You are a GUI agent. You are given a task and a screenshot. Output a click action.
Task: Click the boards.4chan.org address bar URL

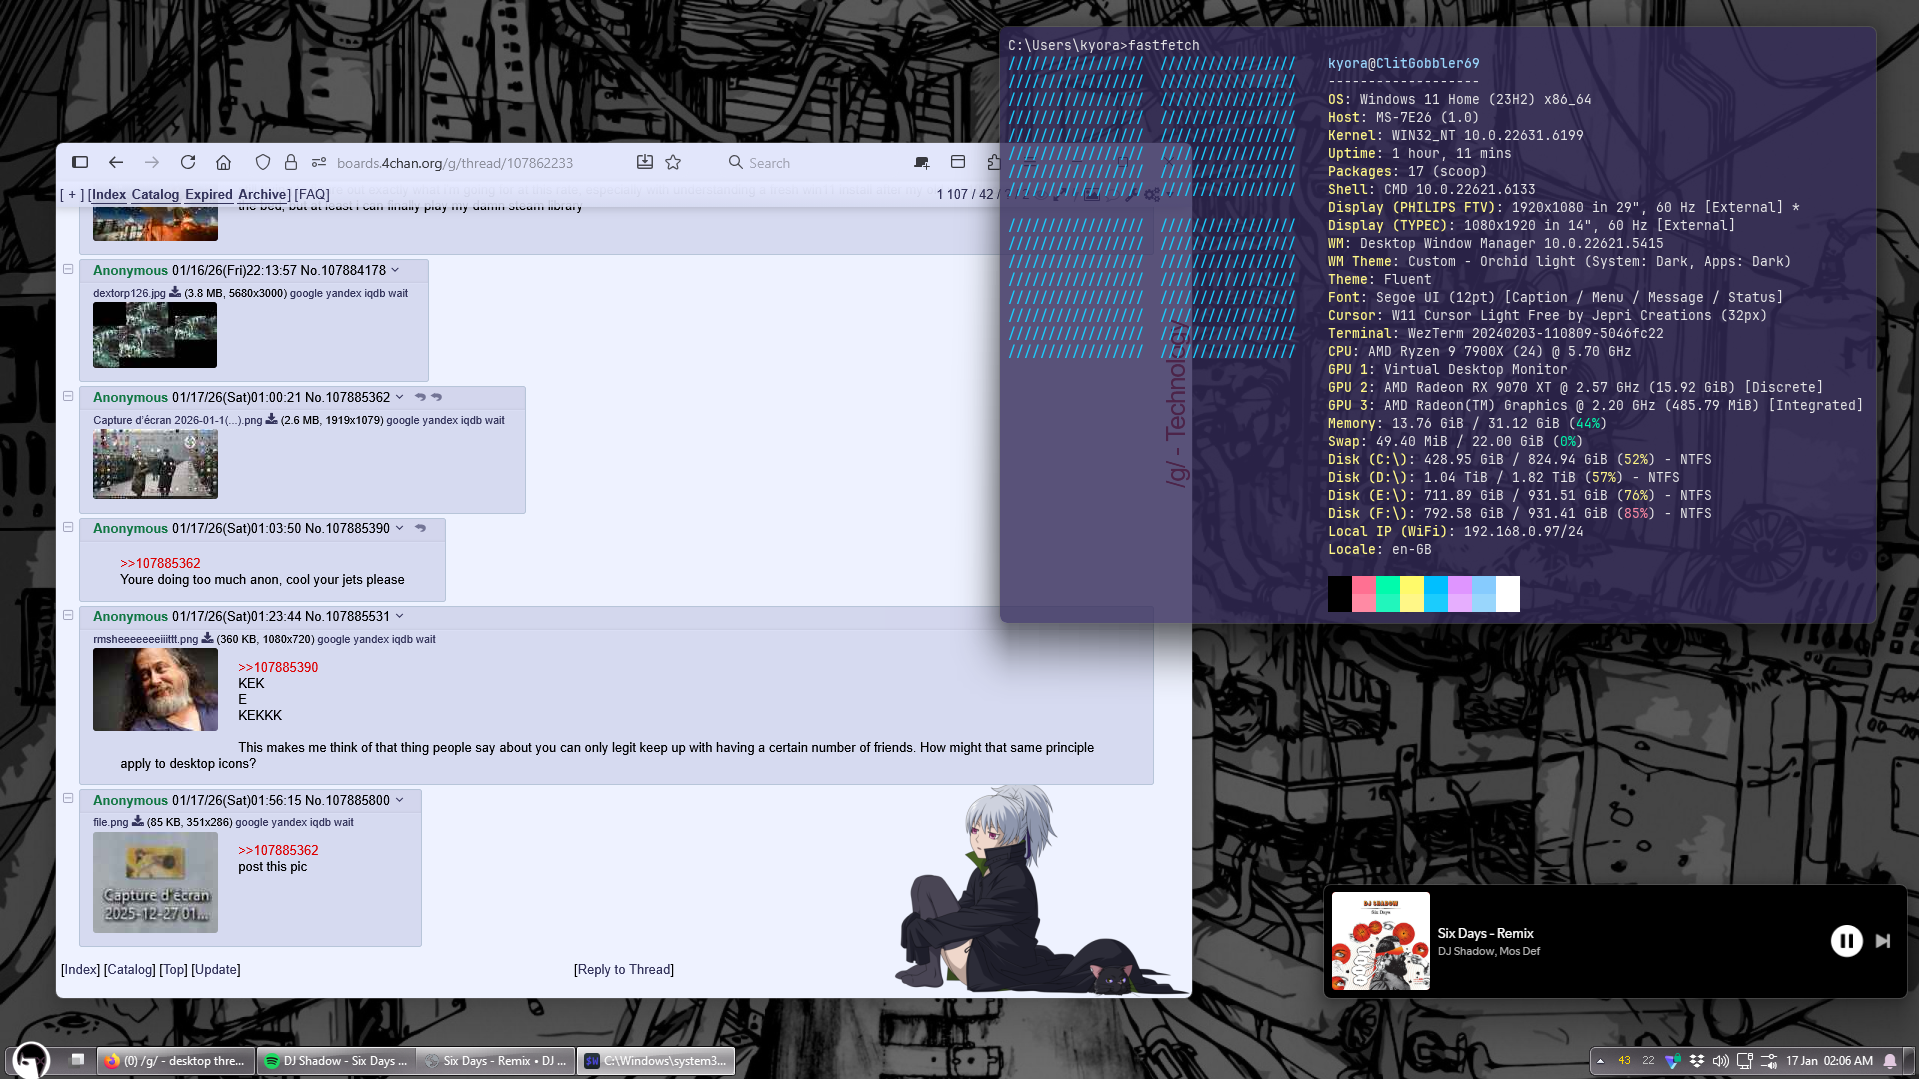pyautogui.click(x=455, y=163)
